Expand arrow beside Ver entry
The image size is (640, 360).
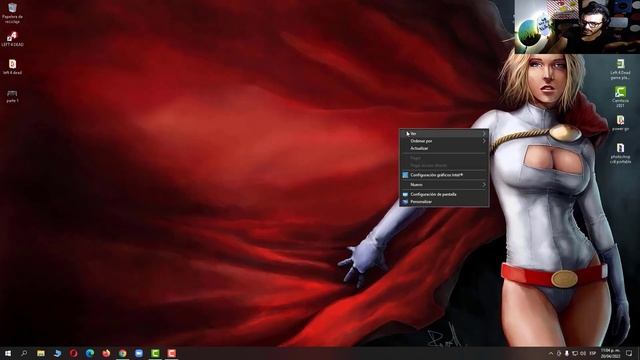[484, 133]
